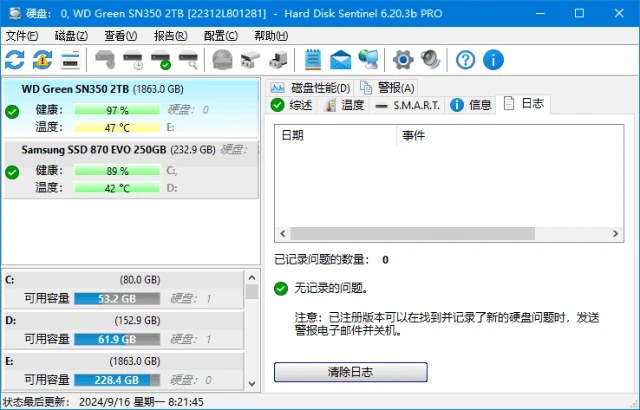
Task: Click the blue info circle toolbar icon
Action: [493, 59]
